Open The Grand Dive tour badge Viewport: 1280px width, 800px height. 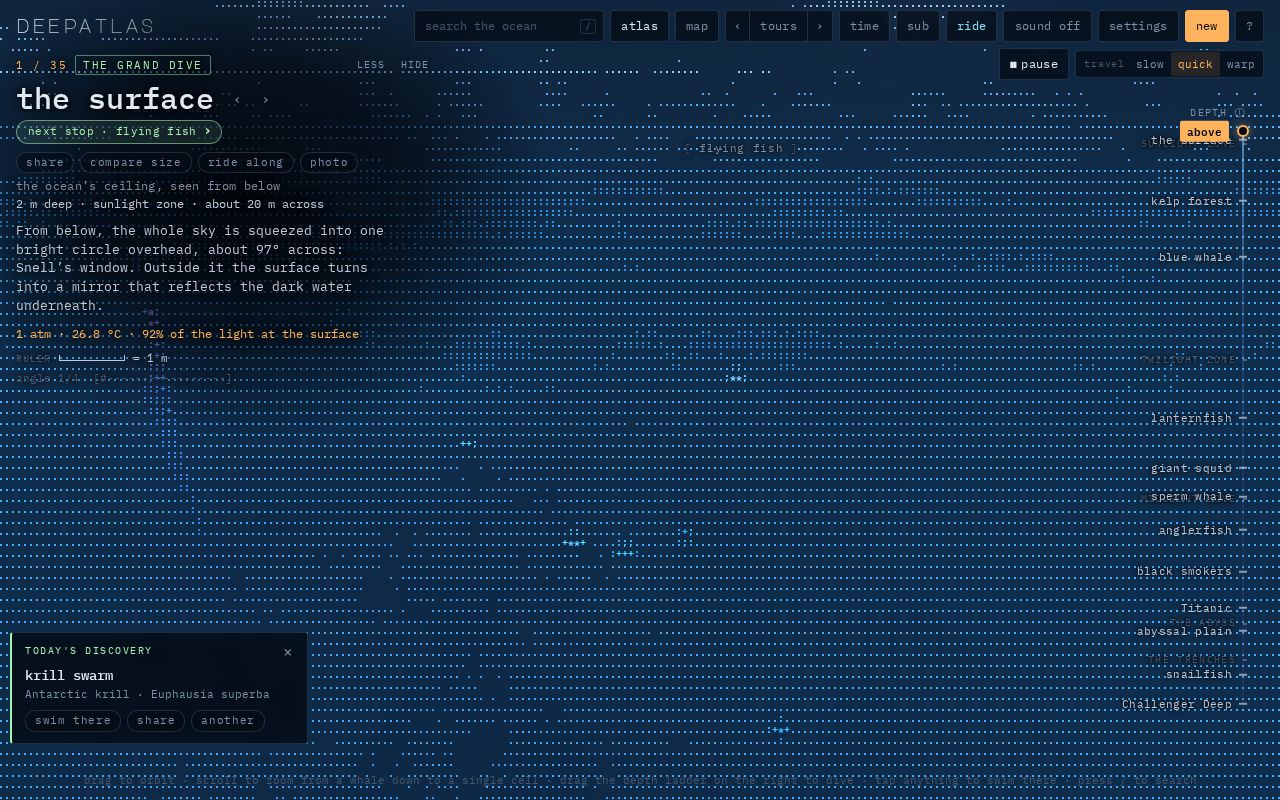[x=143, y=65]
